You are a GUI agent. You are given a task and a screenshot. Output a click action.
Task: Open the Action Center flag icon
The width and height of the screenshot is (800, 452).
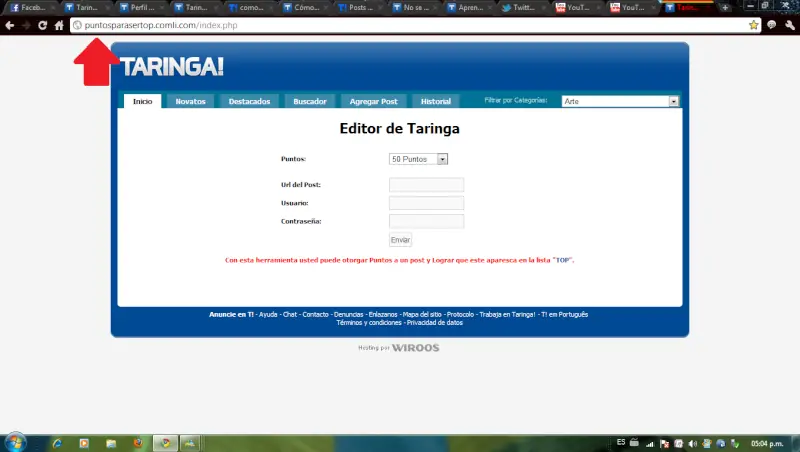click(x=664, y=443)
